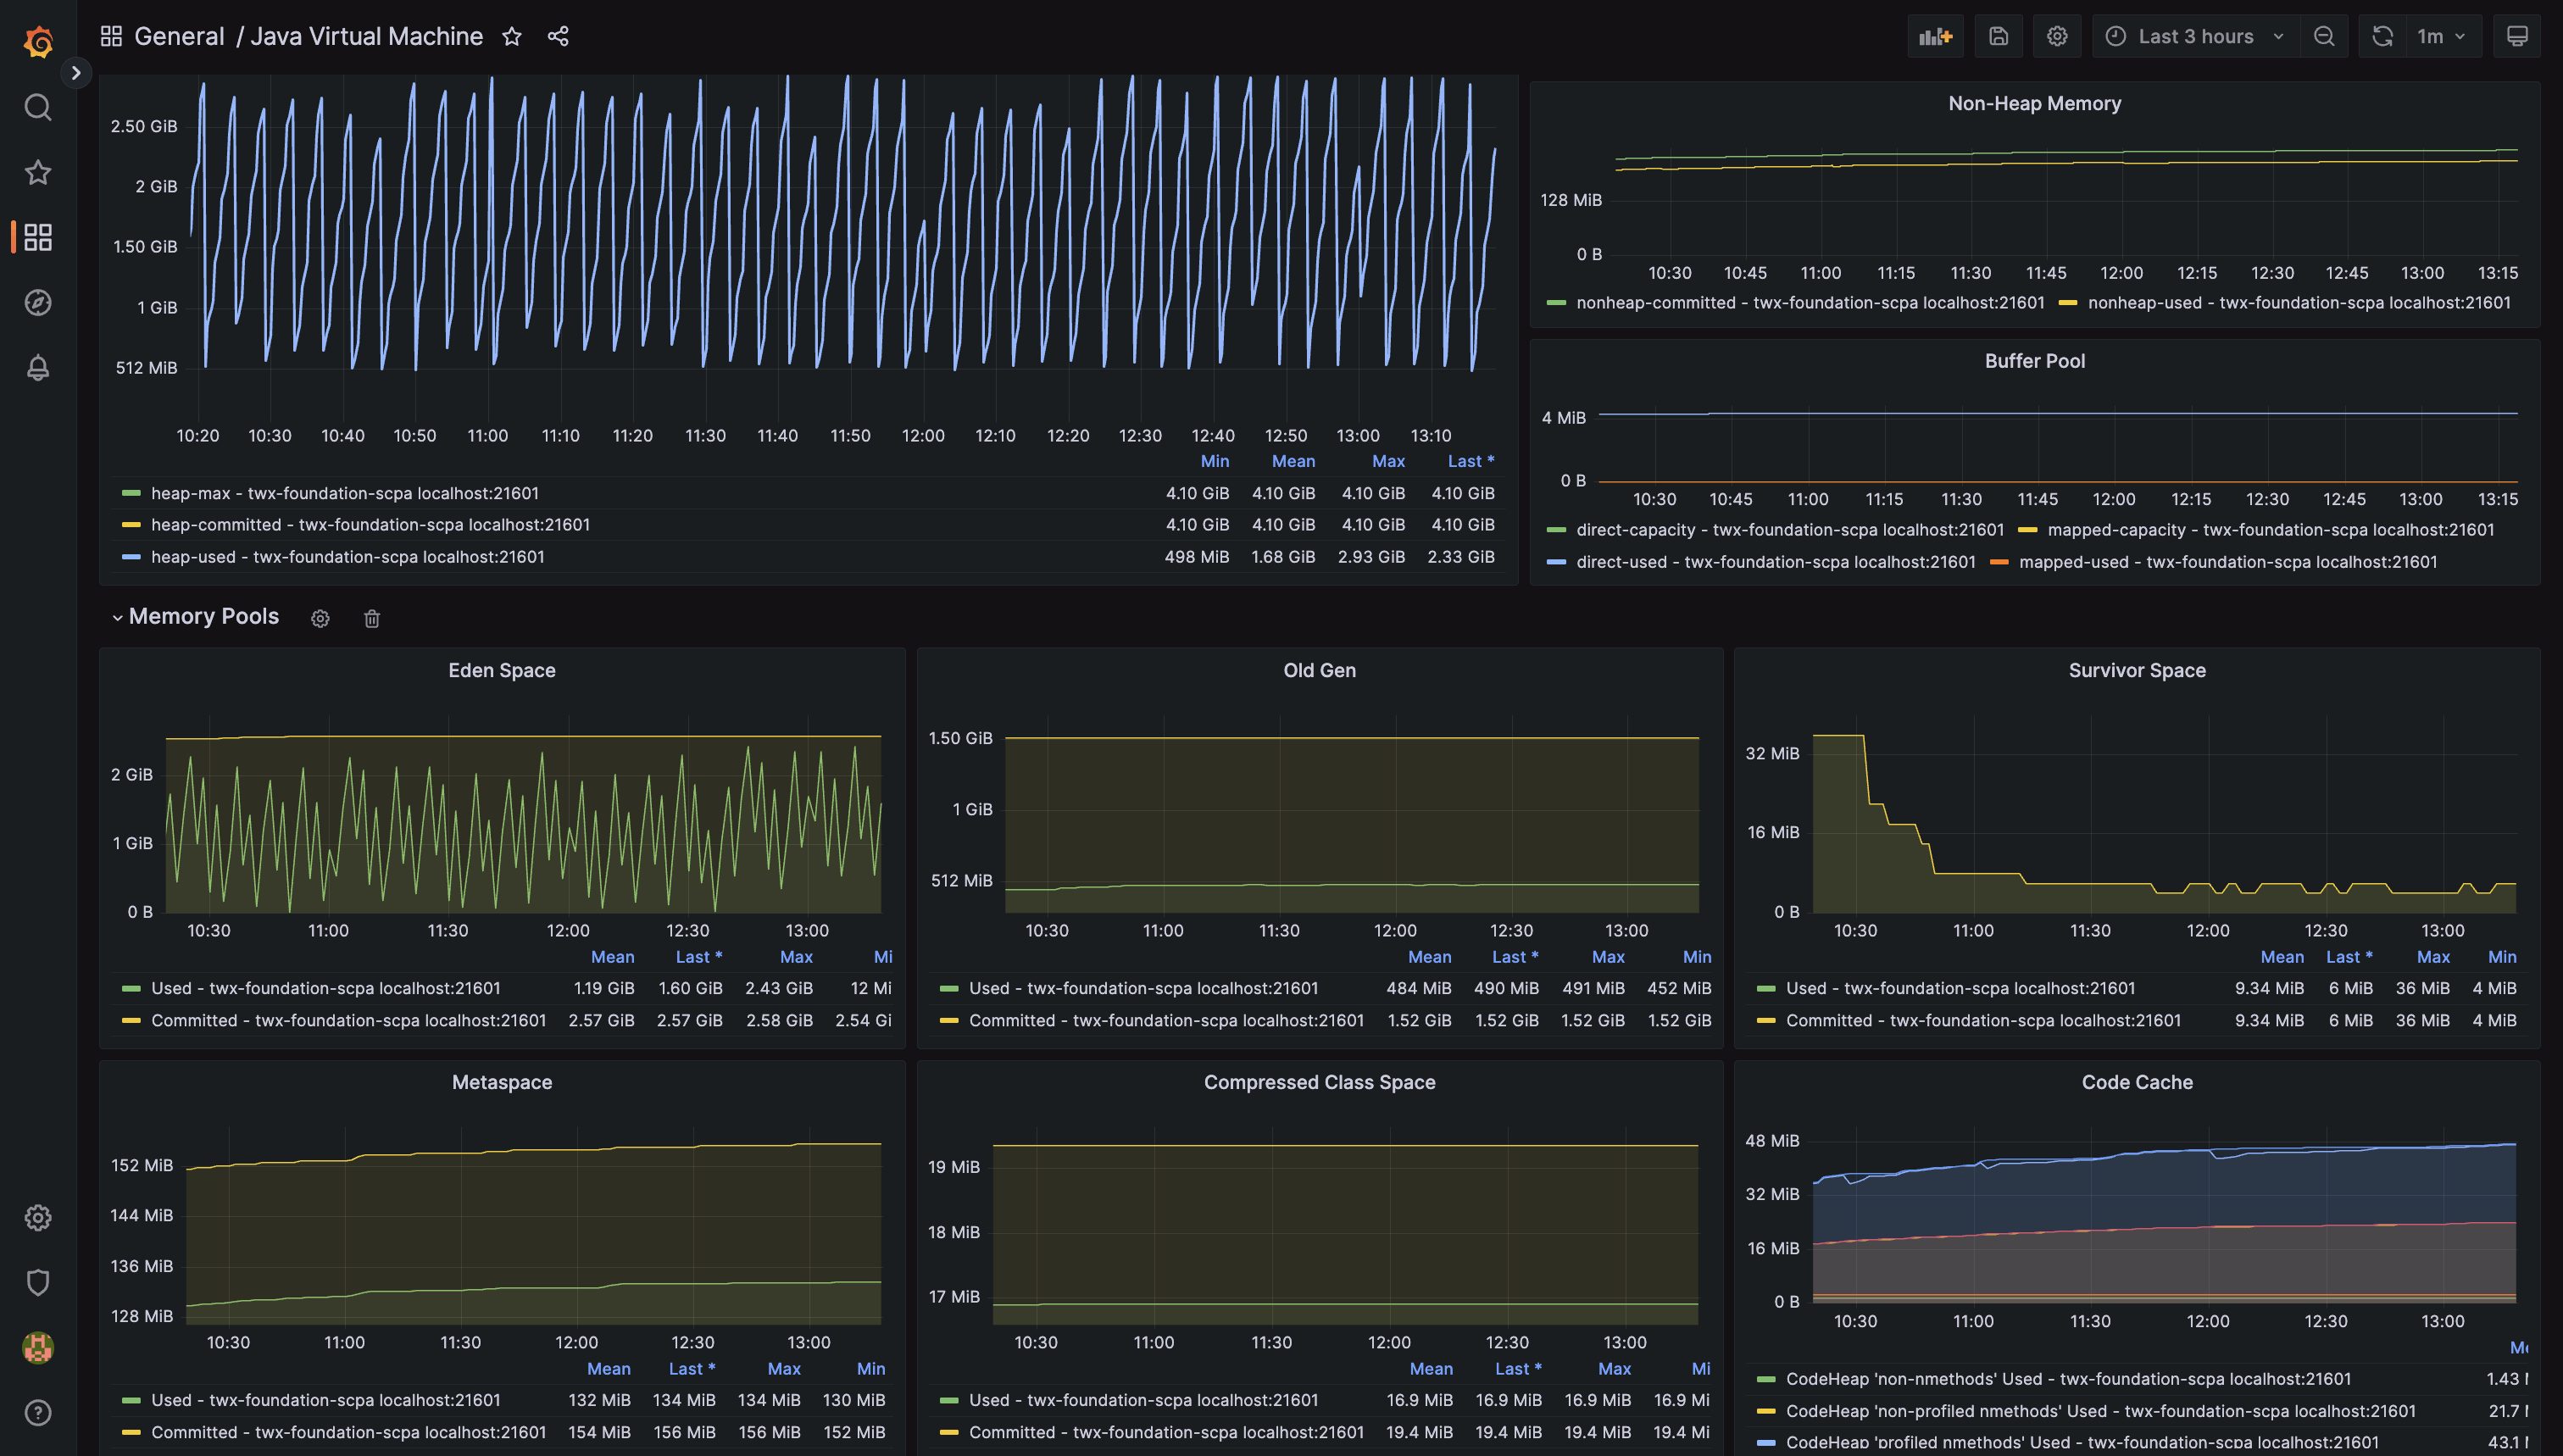This screenshot has height=1456, width=2563.
Task: Toggle heap-max series in legend
Action: coord(344,493)
